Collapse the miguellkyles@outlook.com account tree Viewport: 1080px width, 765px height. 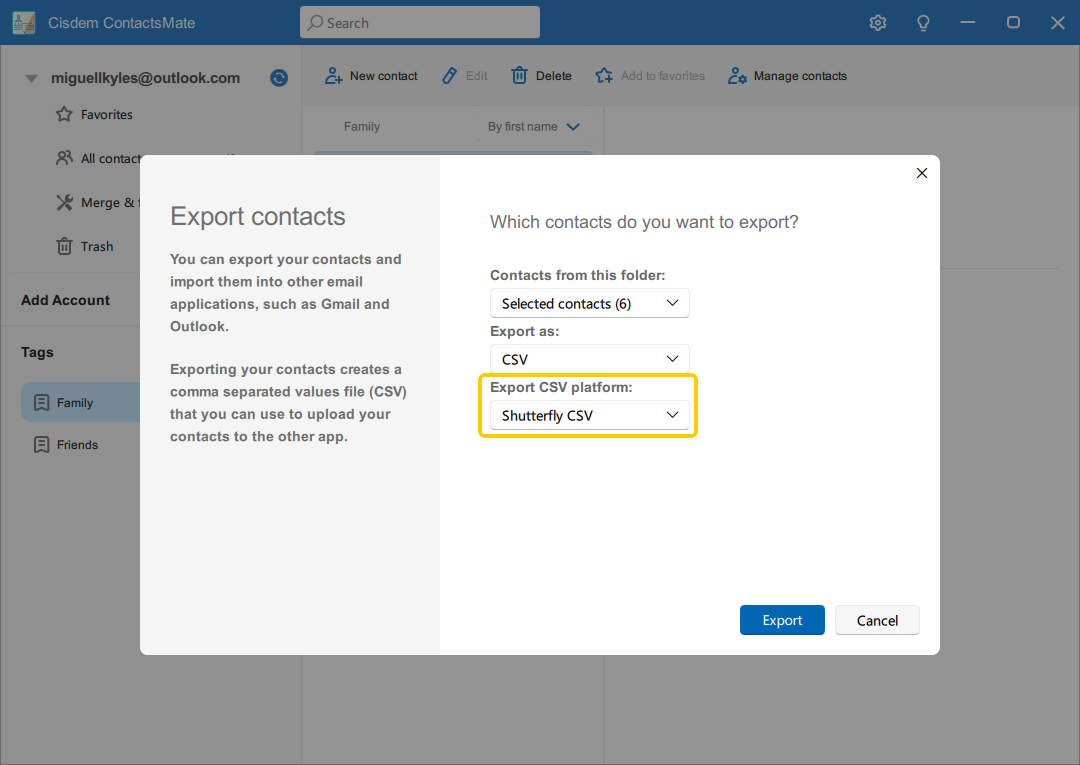point(32,78)
